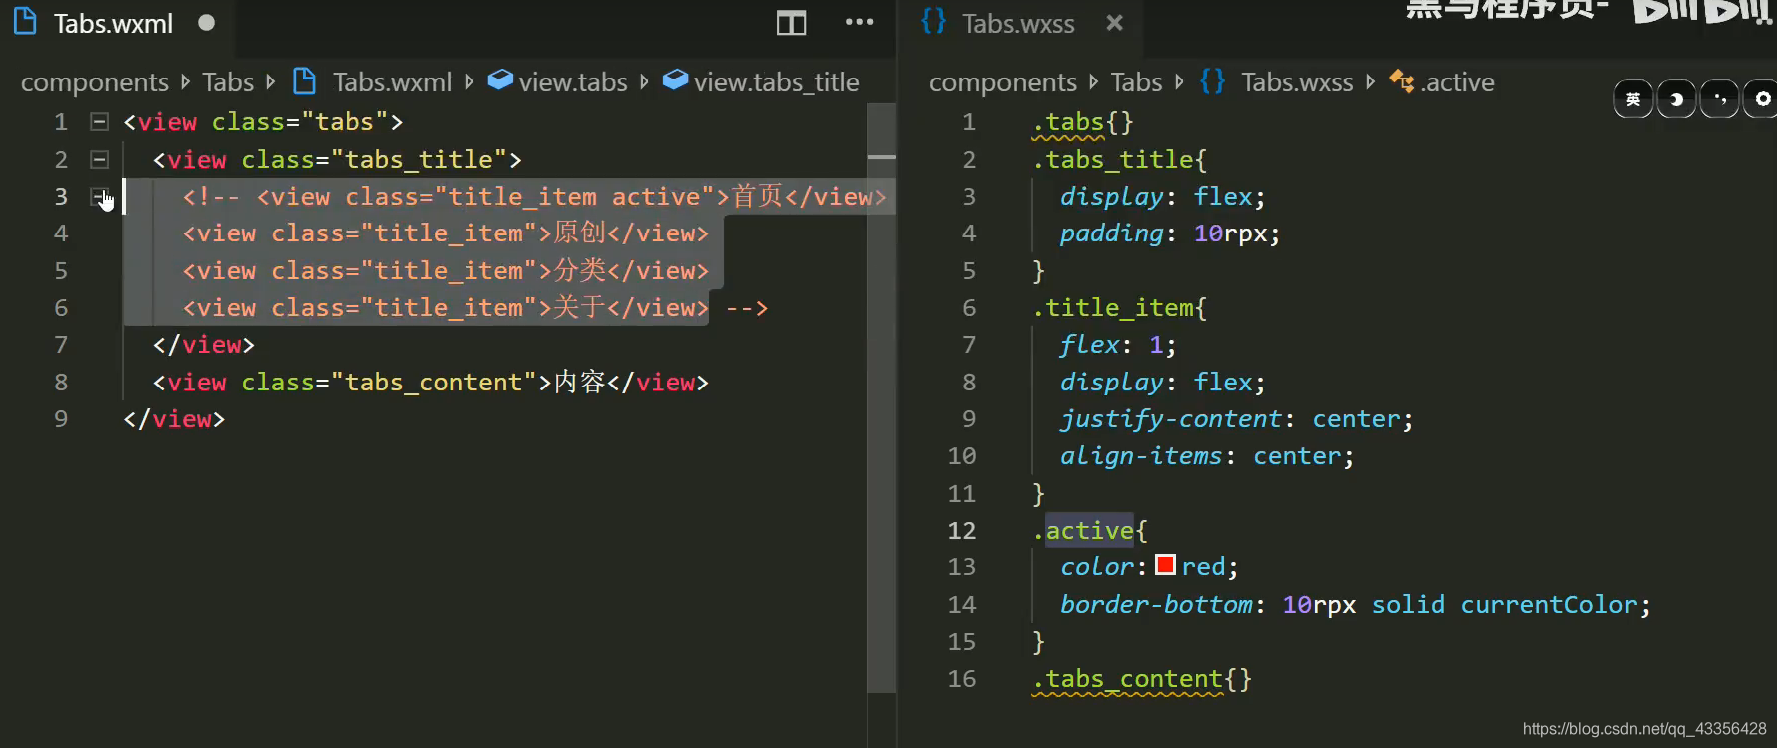
Task: Click the curly braces icon on Tabs.wxss tab
Action: point(933,22)
